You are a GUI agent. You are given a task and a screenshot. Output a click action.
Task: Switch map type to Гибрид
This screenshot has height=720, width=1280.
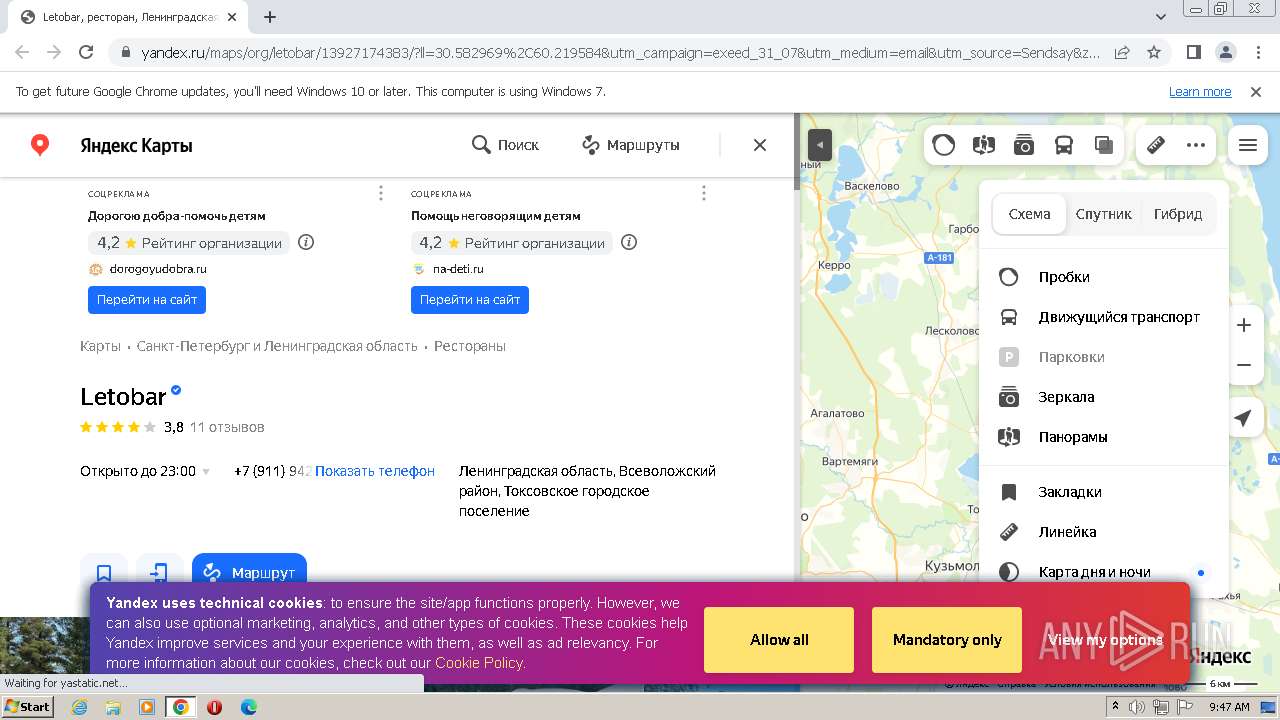tap(1178, 214)
